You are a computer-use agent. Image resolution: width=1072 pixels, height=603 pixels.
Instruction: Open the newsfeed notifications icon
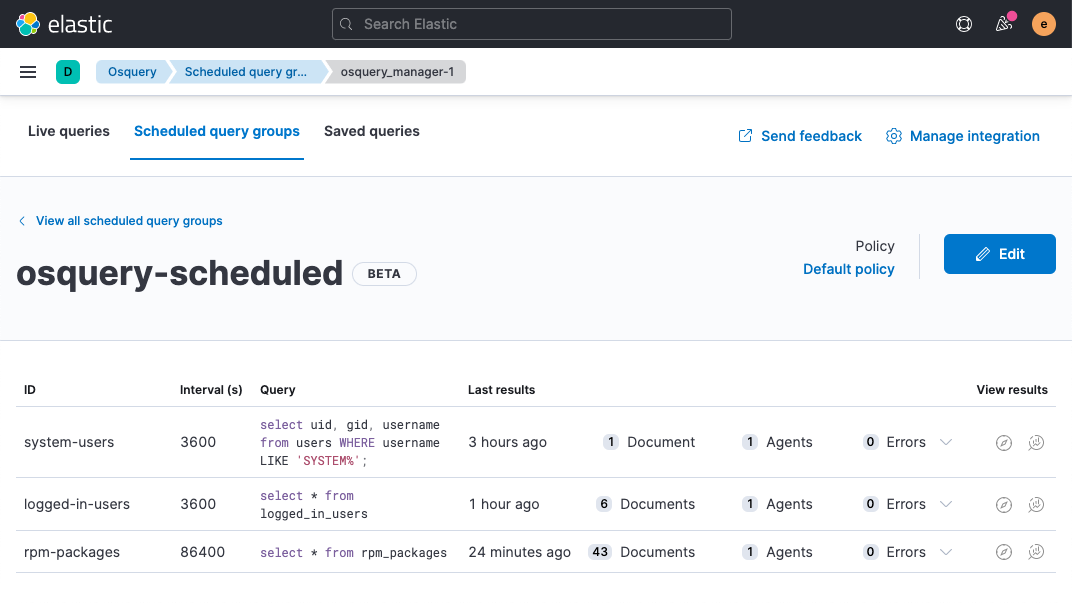1004,24
